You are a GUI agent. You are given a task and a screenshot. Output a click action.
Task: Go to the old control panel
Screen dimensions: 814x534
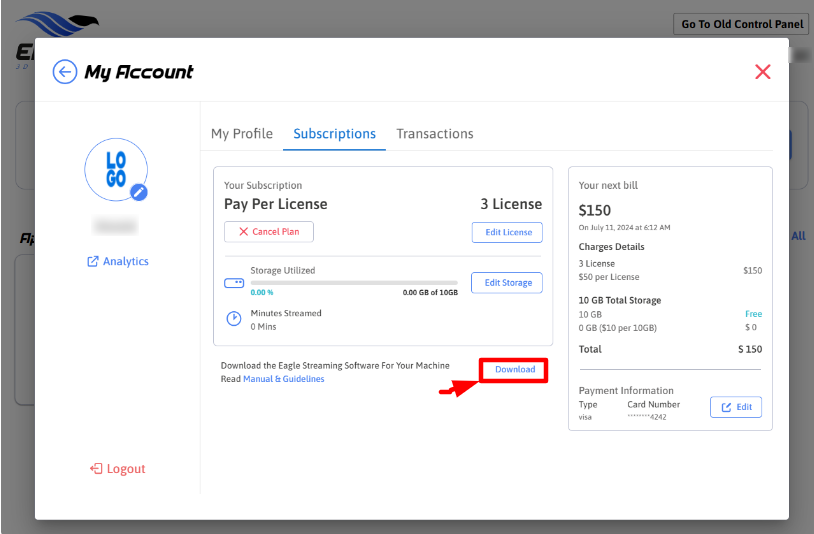point(741,24)
